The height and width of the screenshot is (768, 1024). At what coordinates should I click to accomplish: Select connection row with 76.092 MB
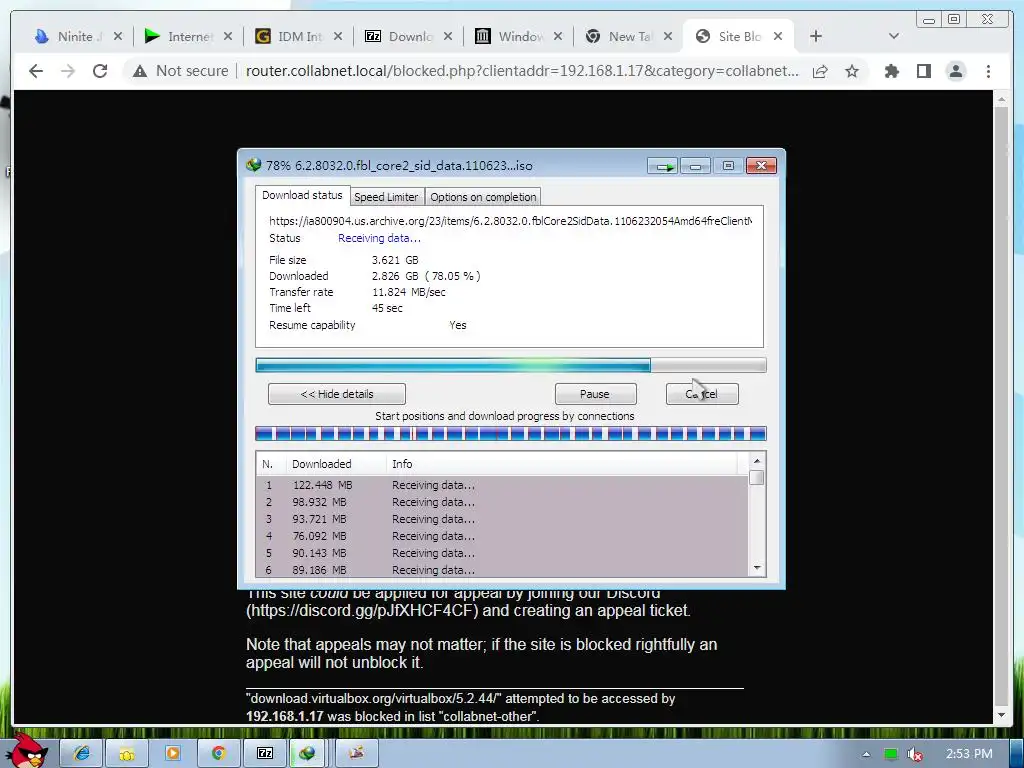pyautogui.click(x=502, y=536)
